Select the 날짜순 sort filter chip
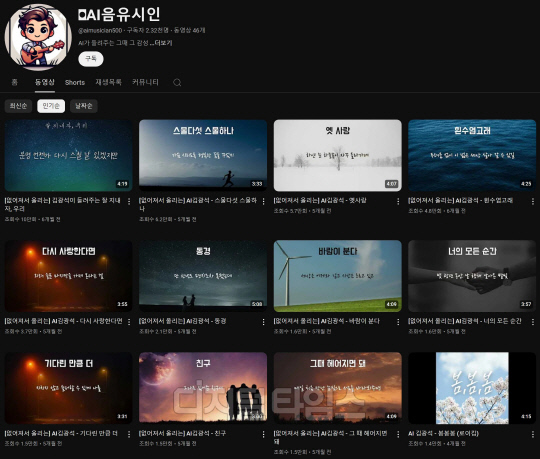 84,106
